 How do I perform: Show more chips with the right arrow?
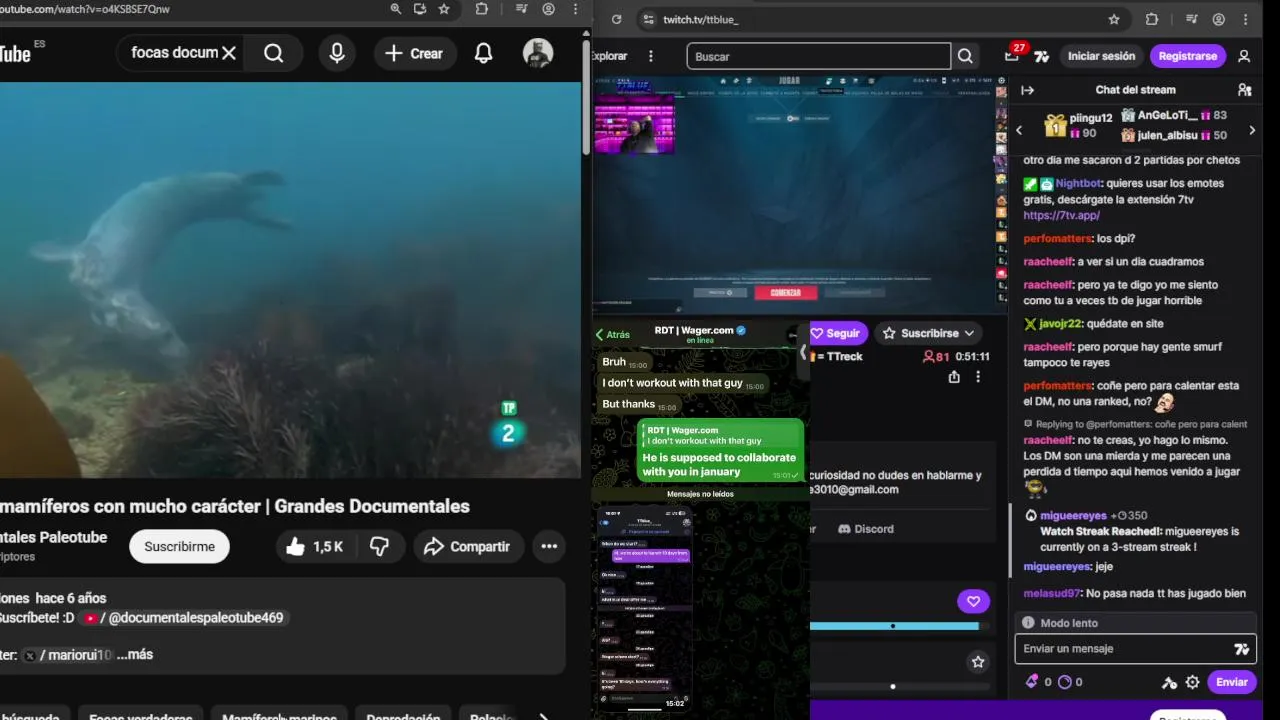(543, 716)
